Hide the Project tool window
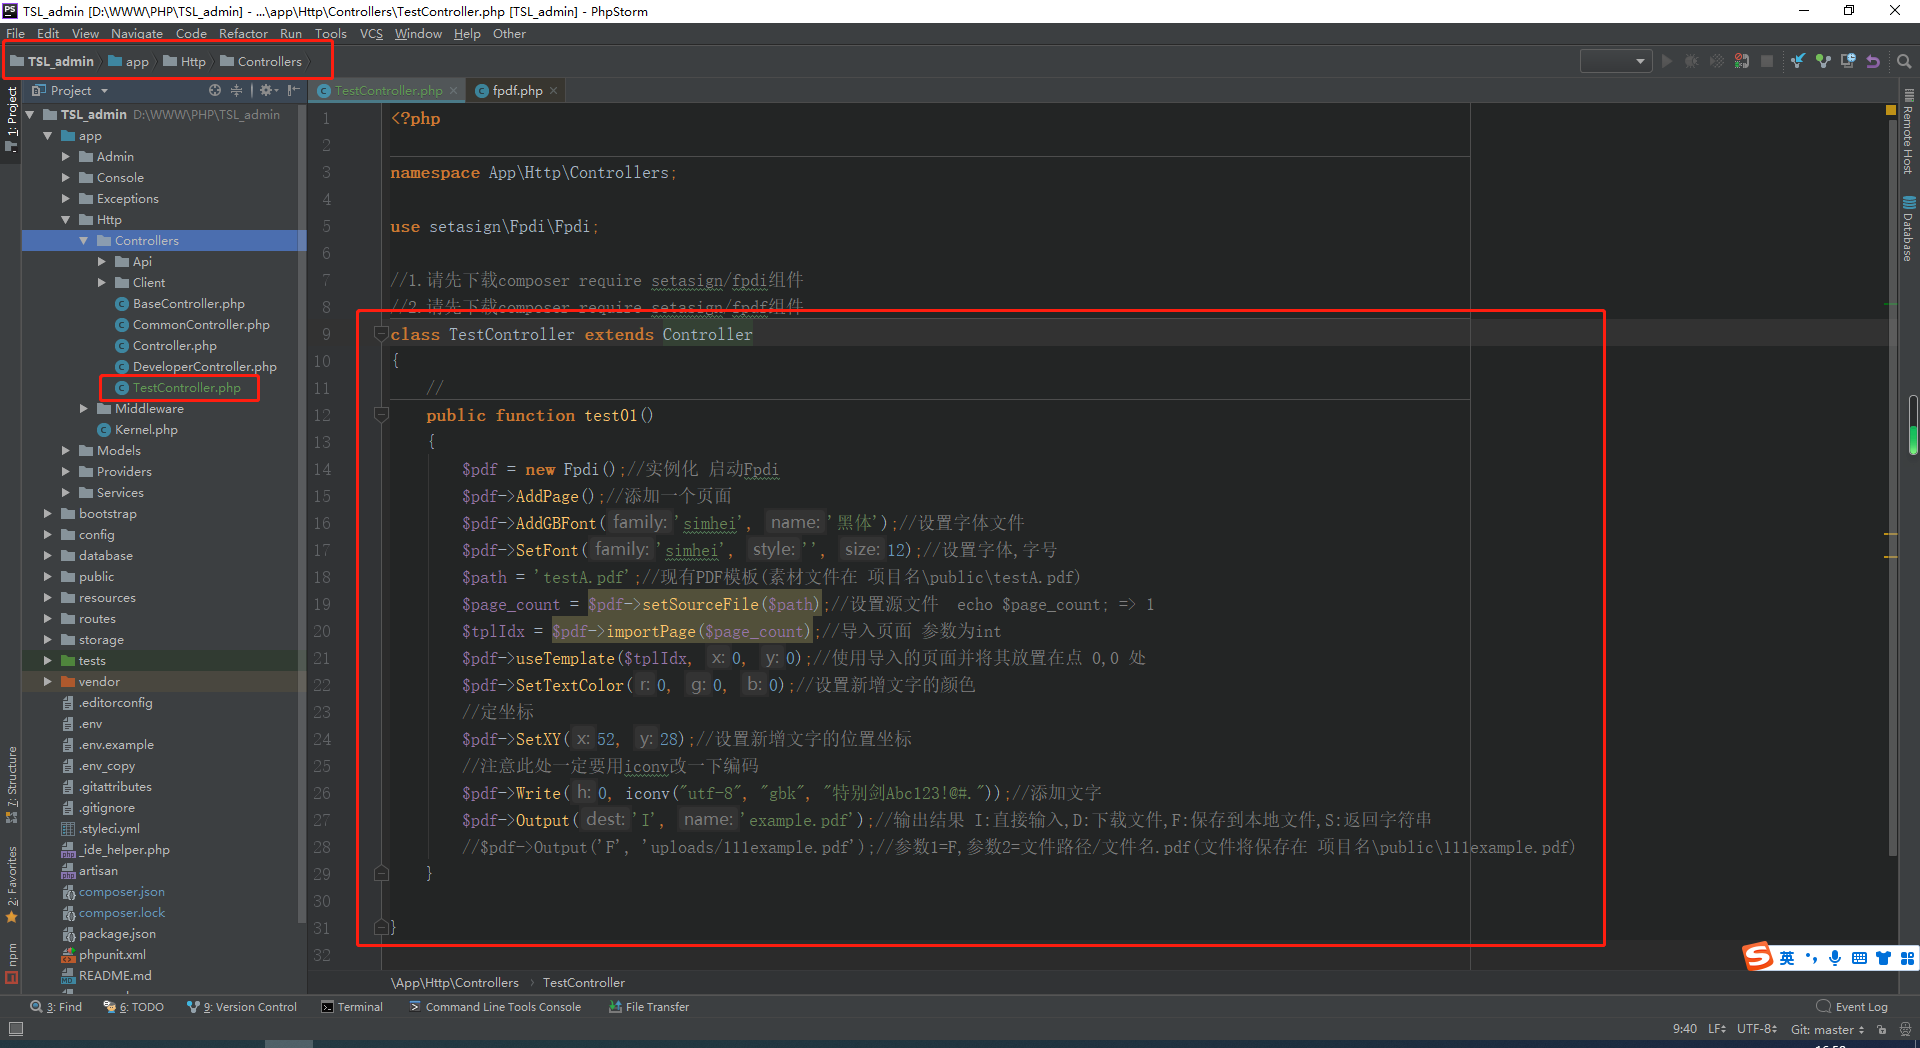Image resolution: width=1920 pixels, height=1048 pixels. pos(293,90)
